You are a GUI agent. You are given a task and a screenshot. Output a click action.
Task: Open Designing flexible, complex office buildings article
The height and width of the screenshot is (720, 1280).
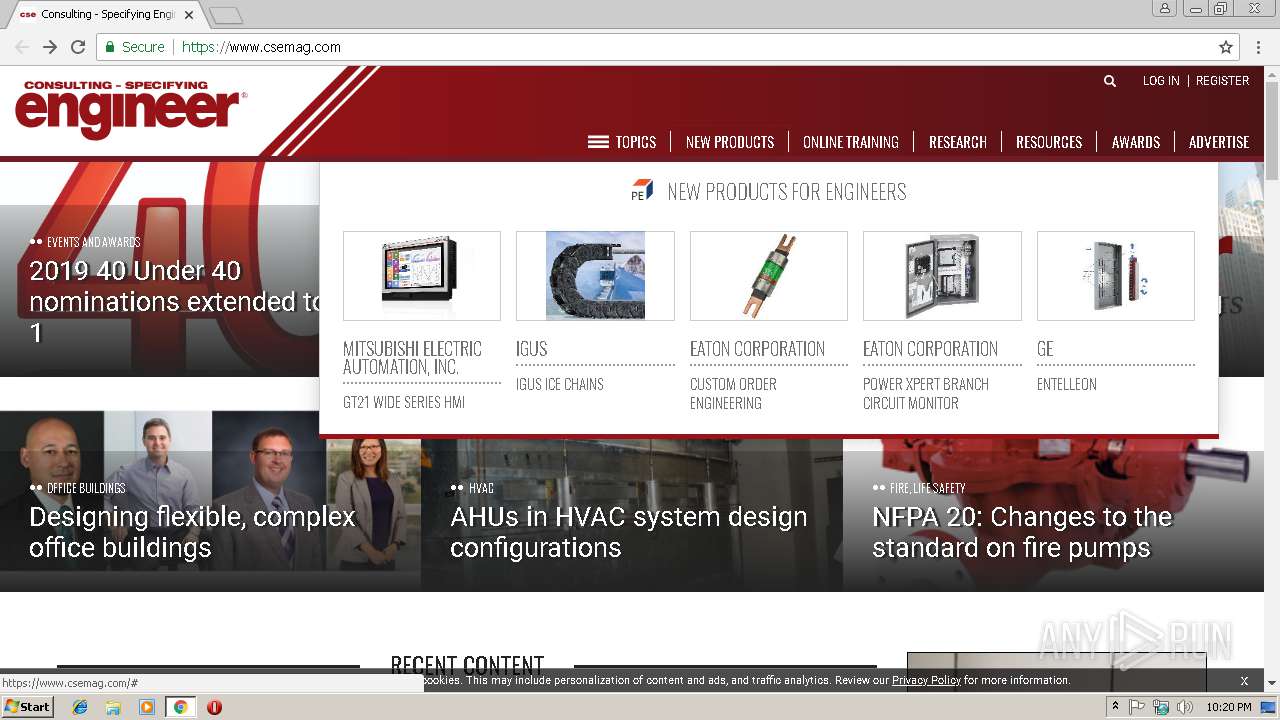point(192,532)
